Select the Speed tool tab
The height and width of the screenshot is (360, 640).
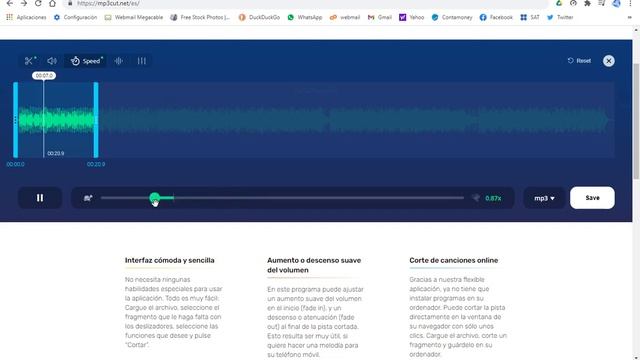87,61
